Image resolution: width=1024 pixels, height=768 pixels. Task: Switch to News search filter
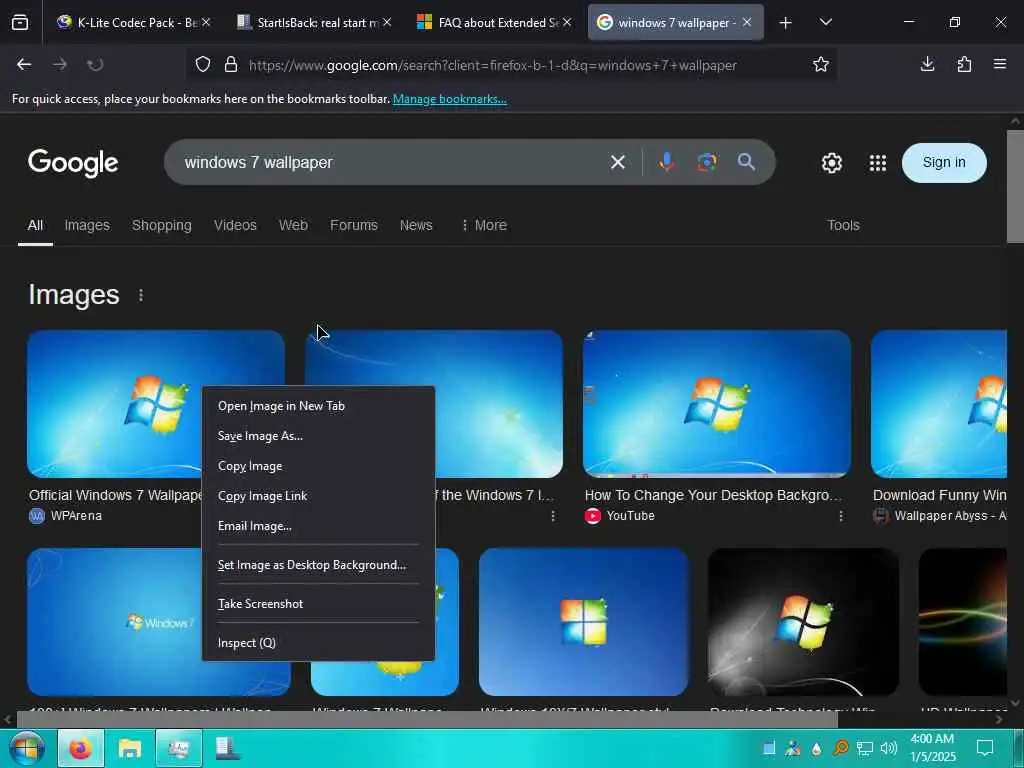click(416, 225)
